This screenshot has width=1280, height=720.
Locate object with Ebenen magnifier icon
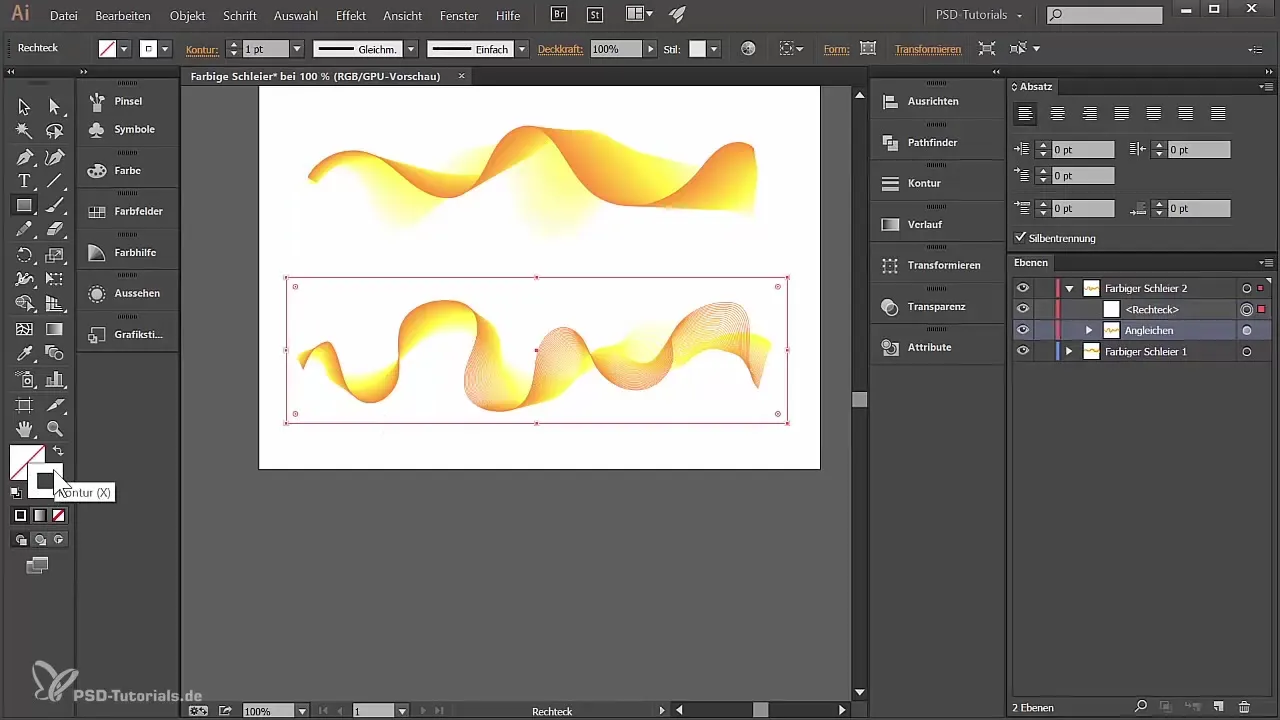point(1140,707)
